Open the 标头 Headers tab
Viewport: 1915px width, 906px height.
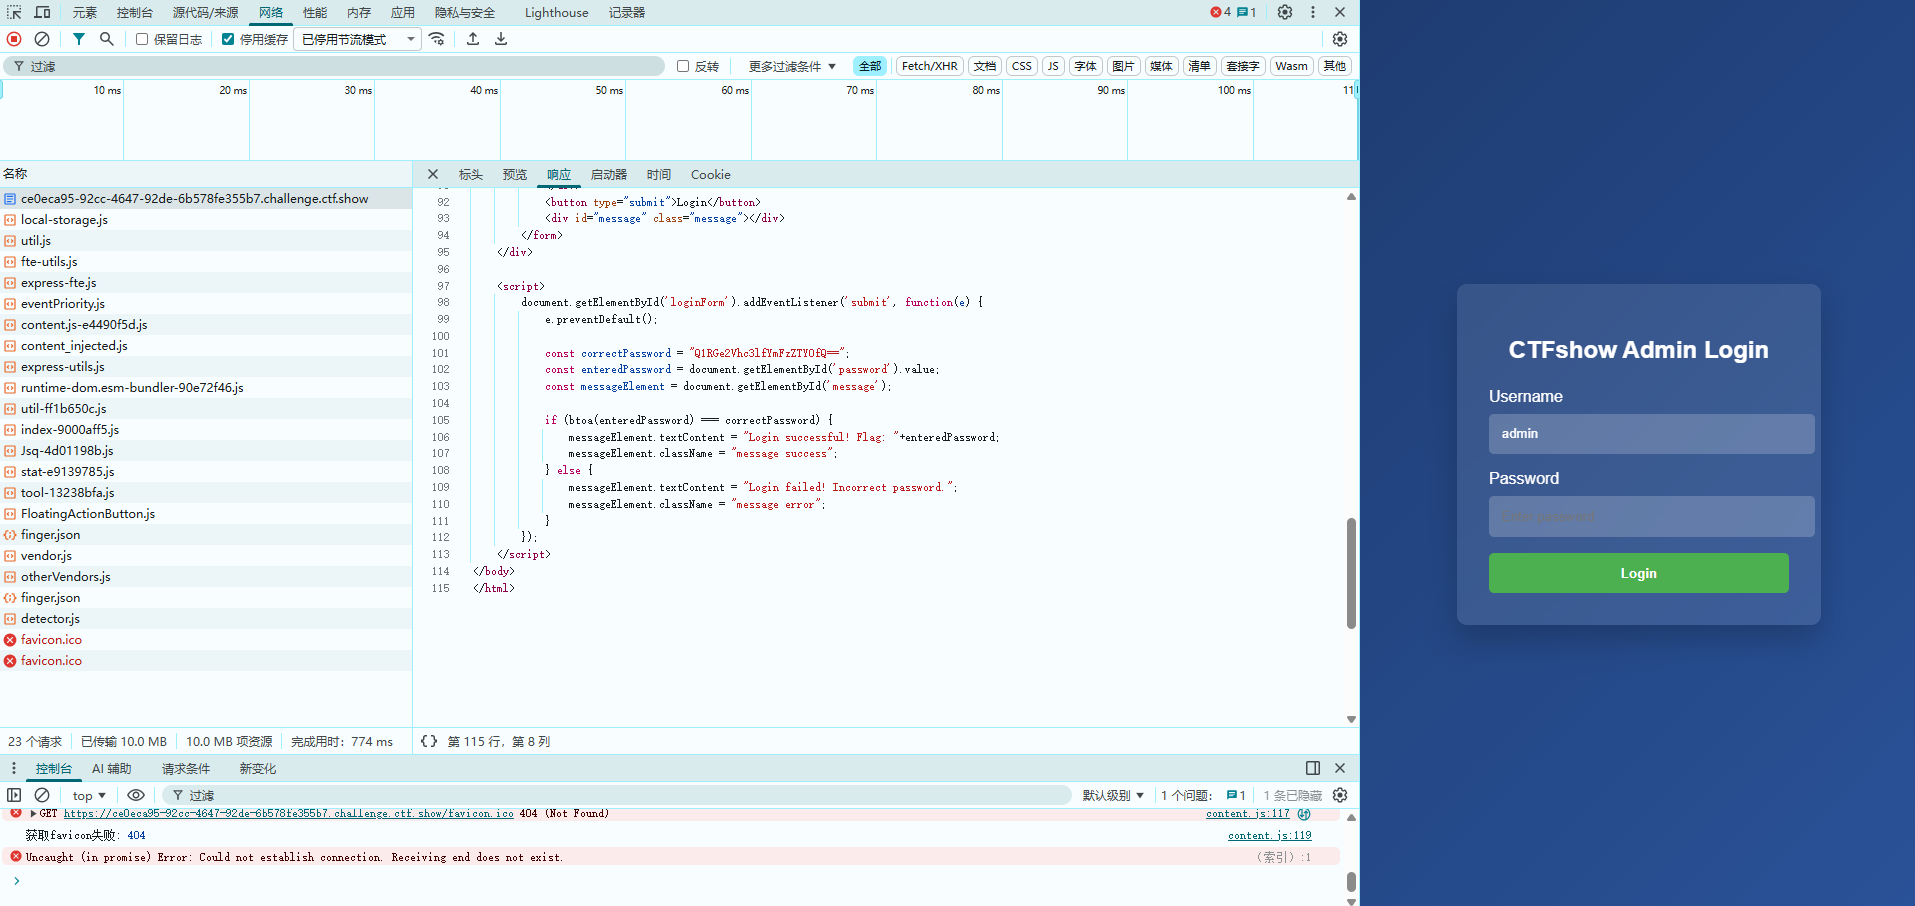471,174
